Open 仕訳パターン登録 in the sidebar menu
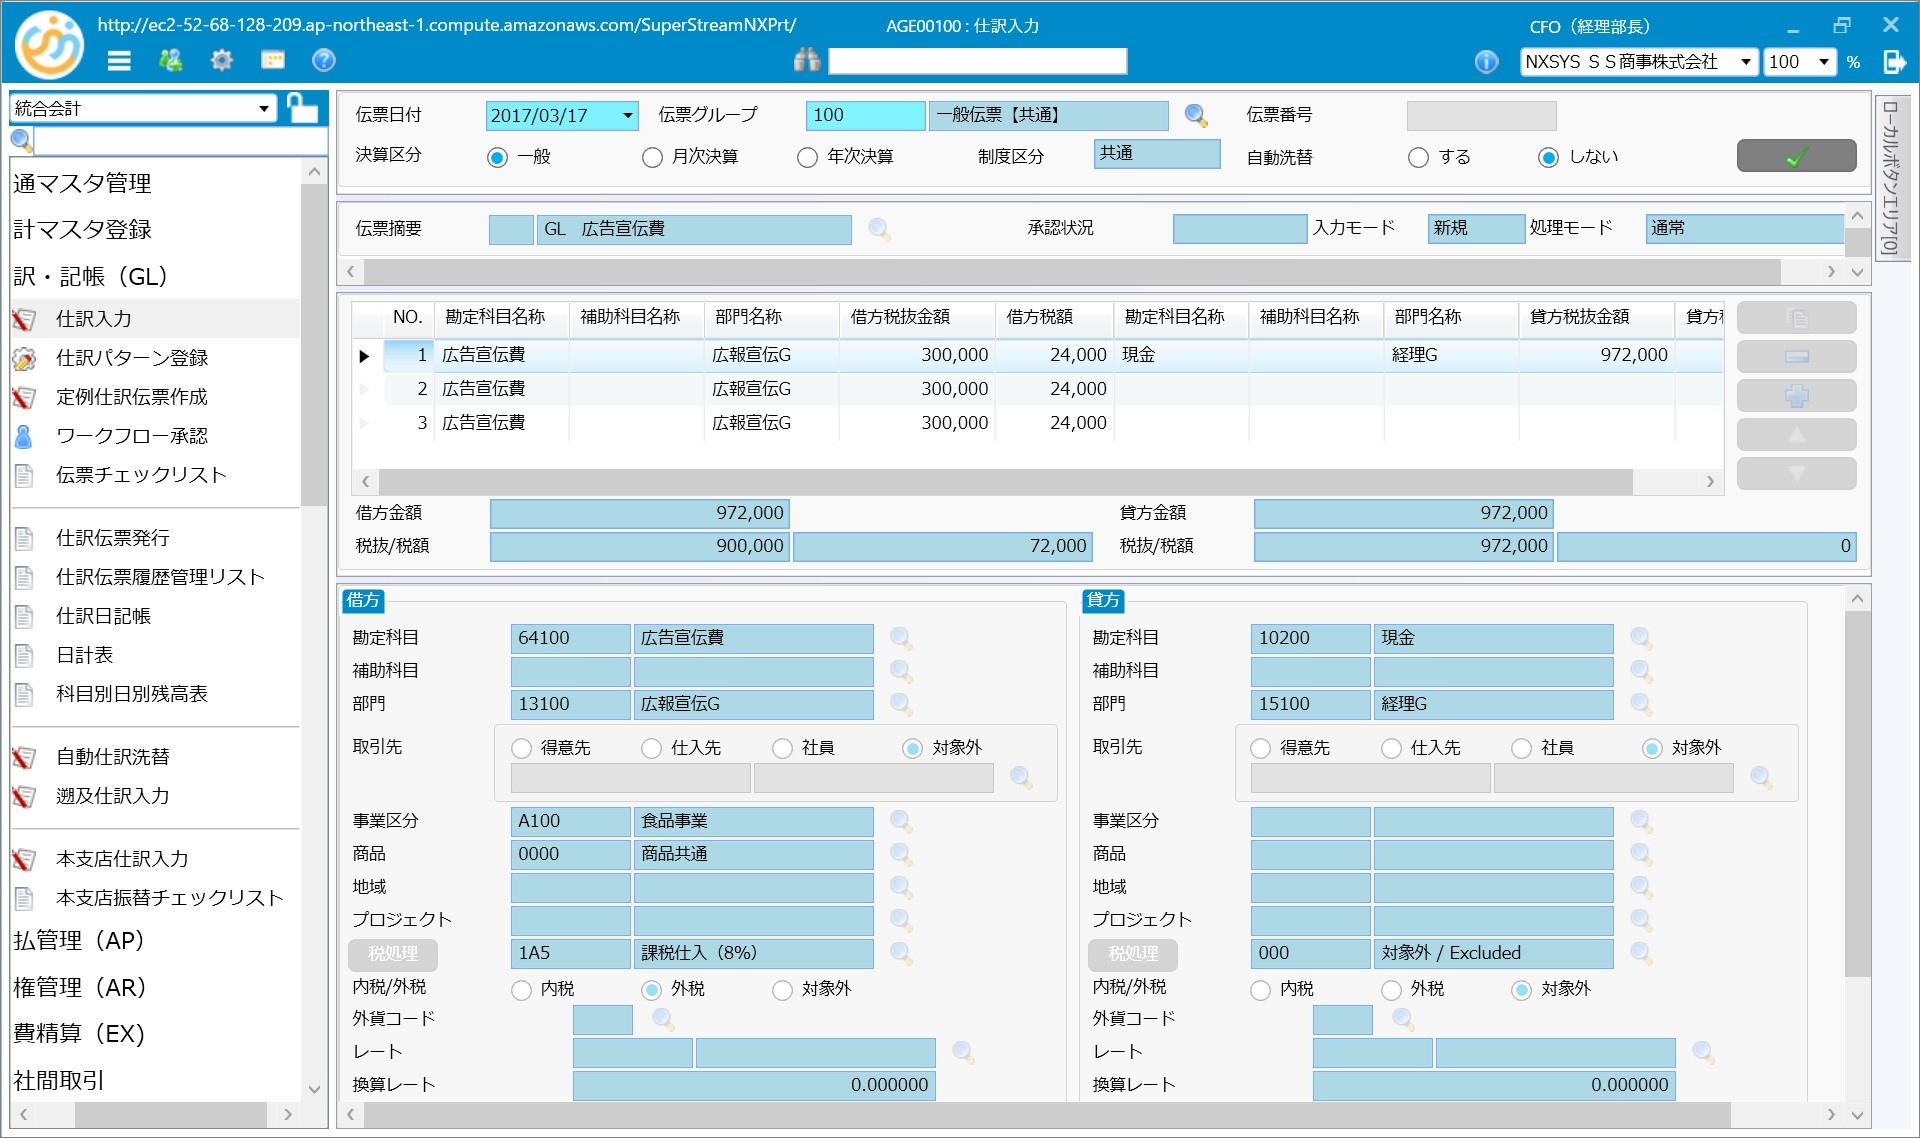1920x1138 pixels. tap(132, 358)
